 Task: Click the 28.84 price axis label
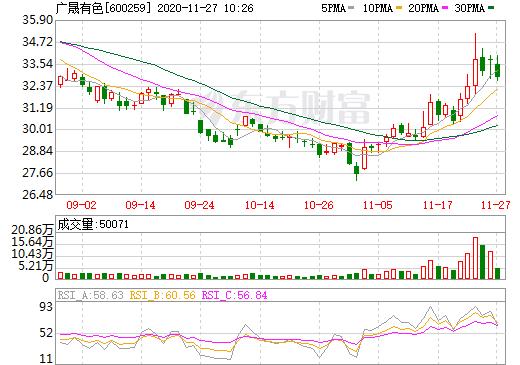pos(37,151)
